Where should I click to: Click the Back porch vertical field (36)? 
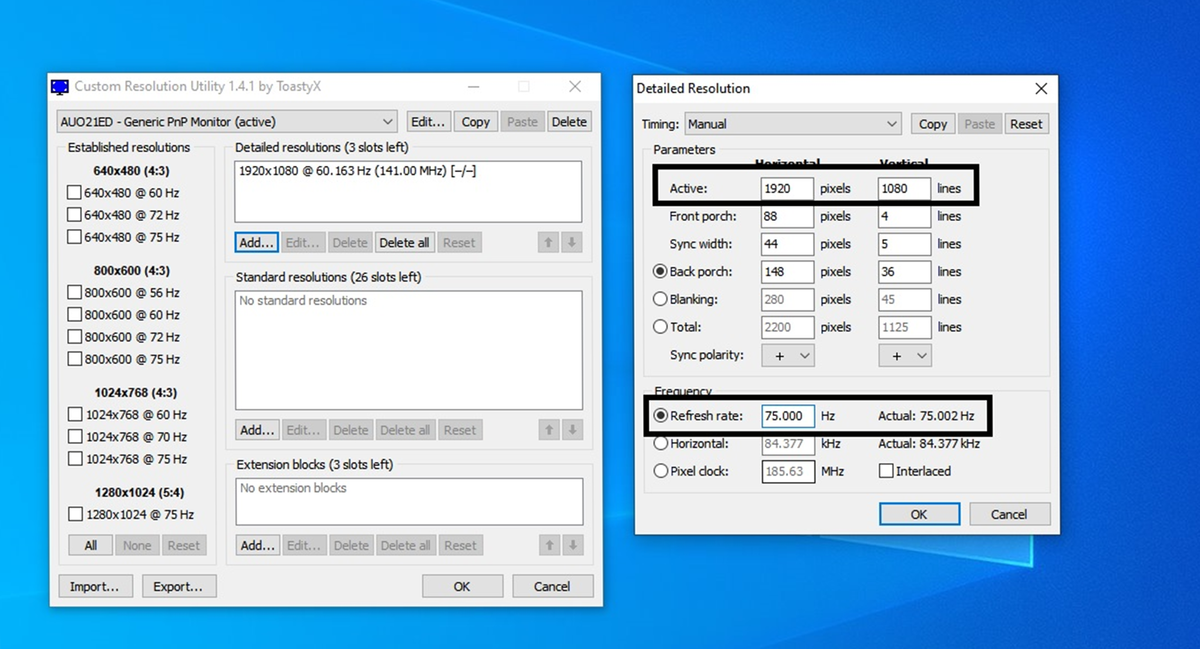click(905, 271)
